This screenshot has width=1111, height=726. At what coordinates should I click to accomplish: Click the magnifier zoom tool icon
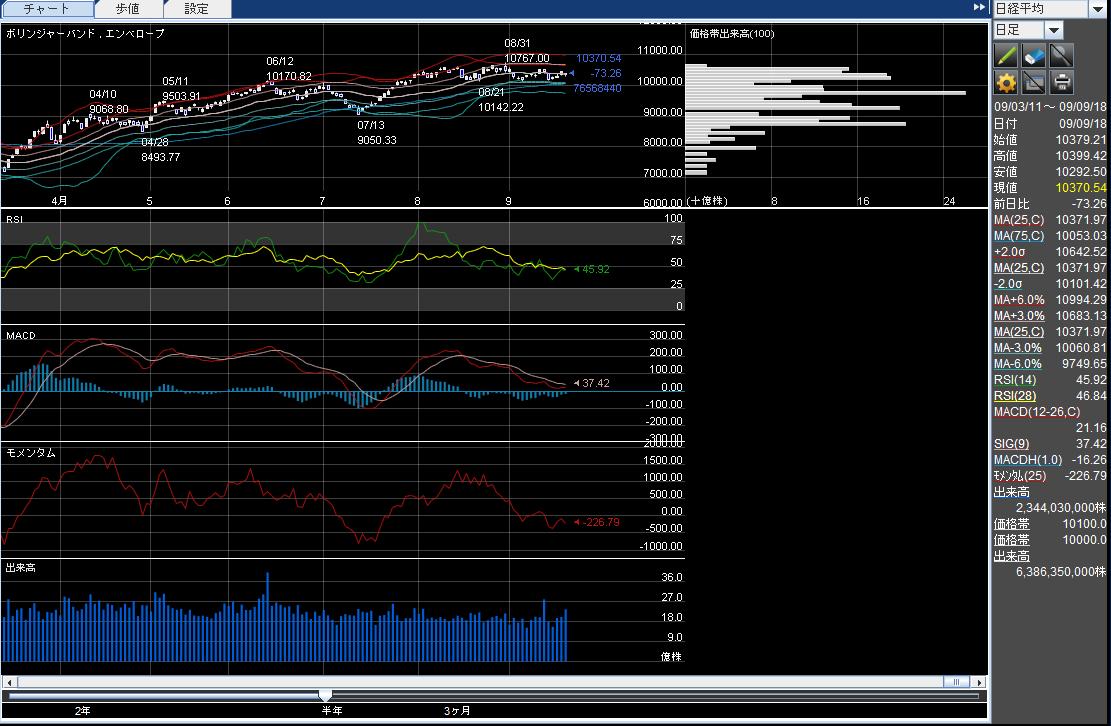pyautogui.click(x=1061, y=55)
